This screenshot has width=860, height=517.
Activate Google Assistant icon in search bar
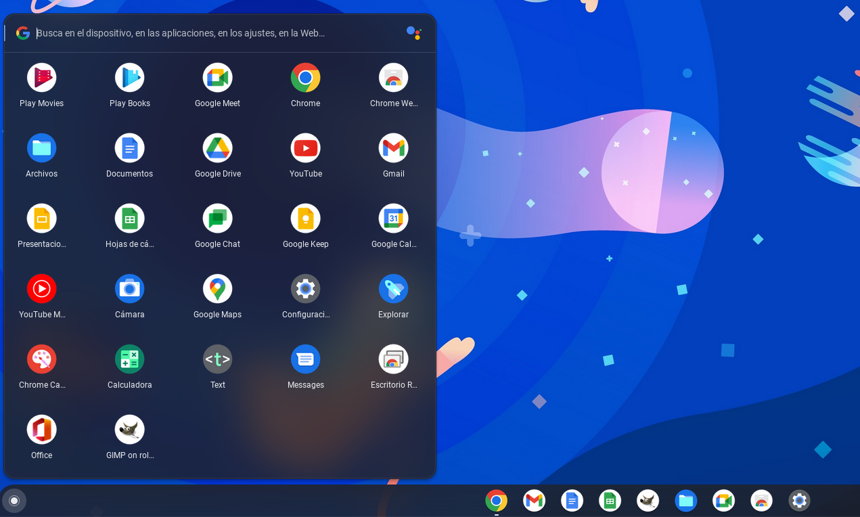tap(413, 33)
